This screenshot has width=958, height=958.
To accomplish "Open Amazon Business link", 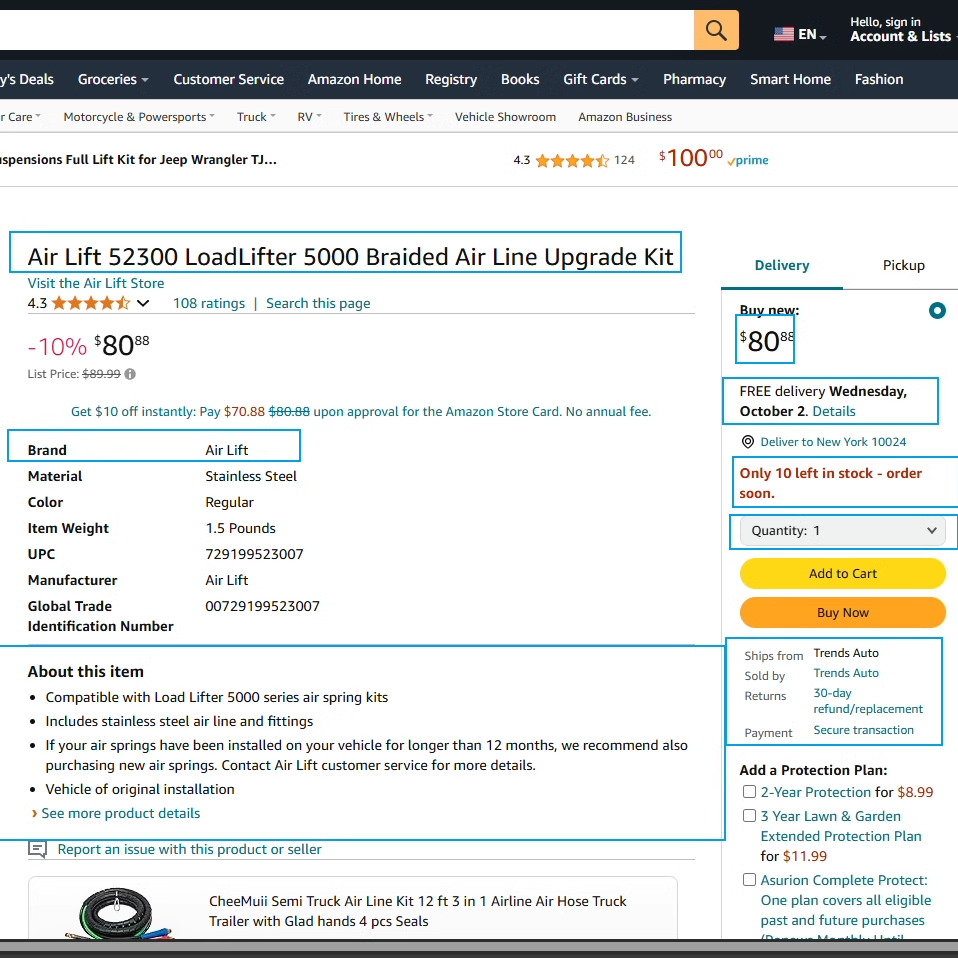I will click(625, 117).
